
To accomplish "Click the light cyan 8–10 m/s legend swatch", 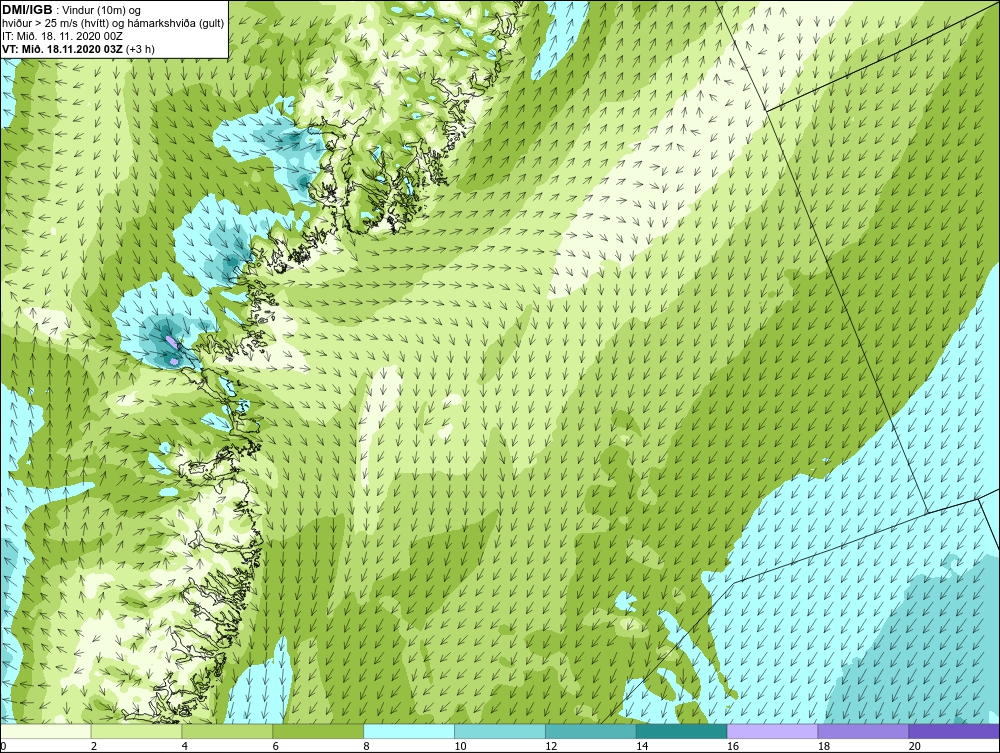I will pyautogui.click(x=409, y=731).
